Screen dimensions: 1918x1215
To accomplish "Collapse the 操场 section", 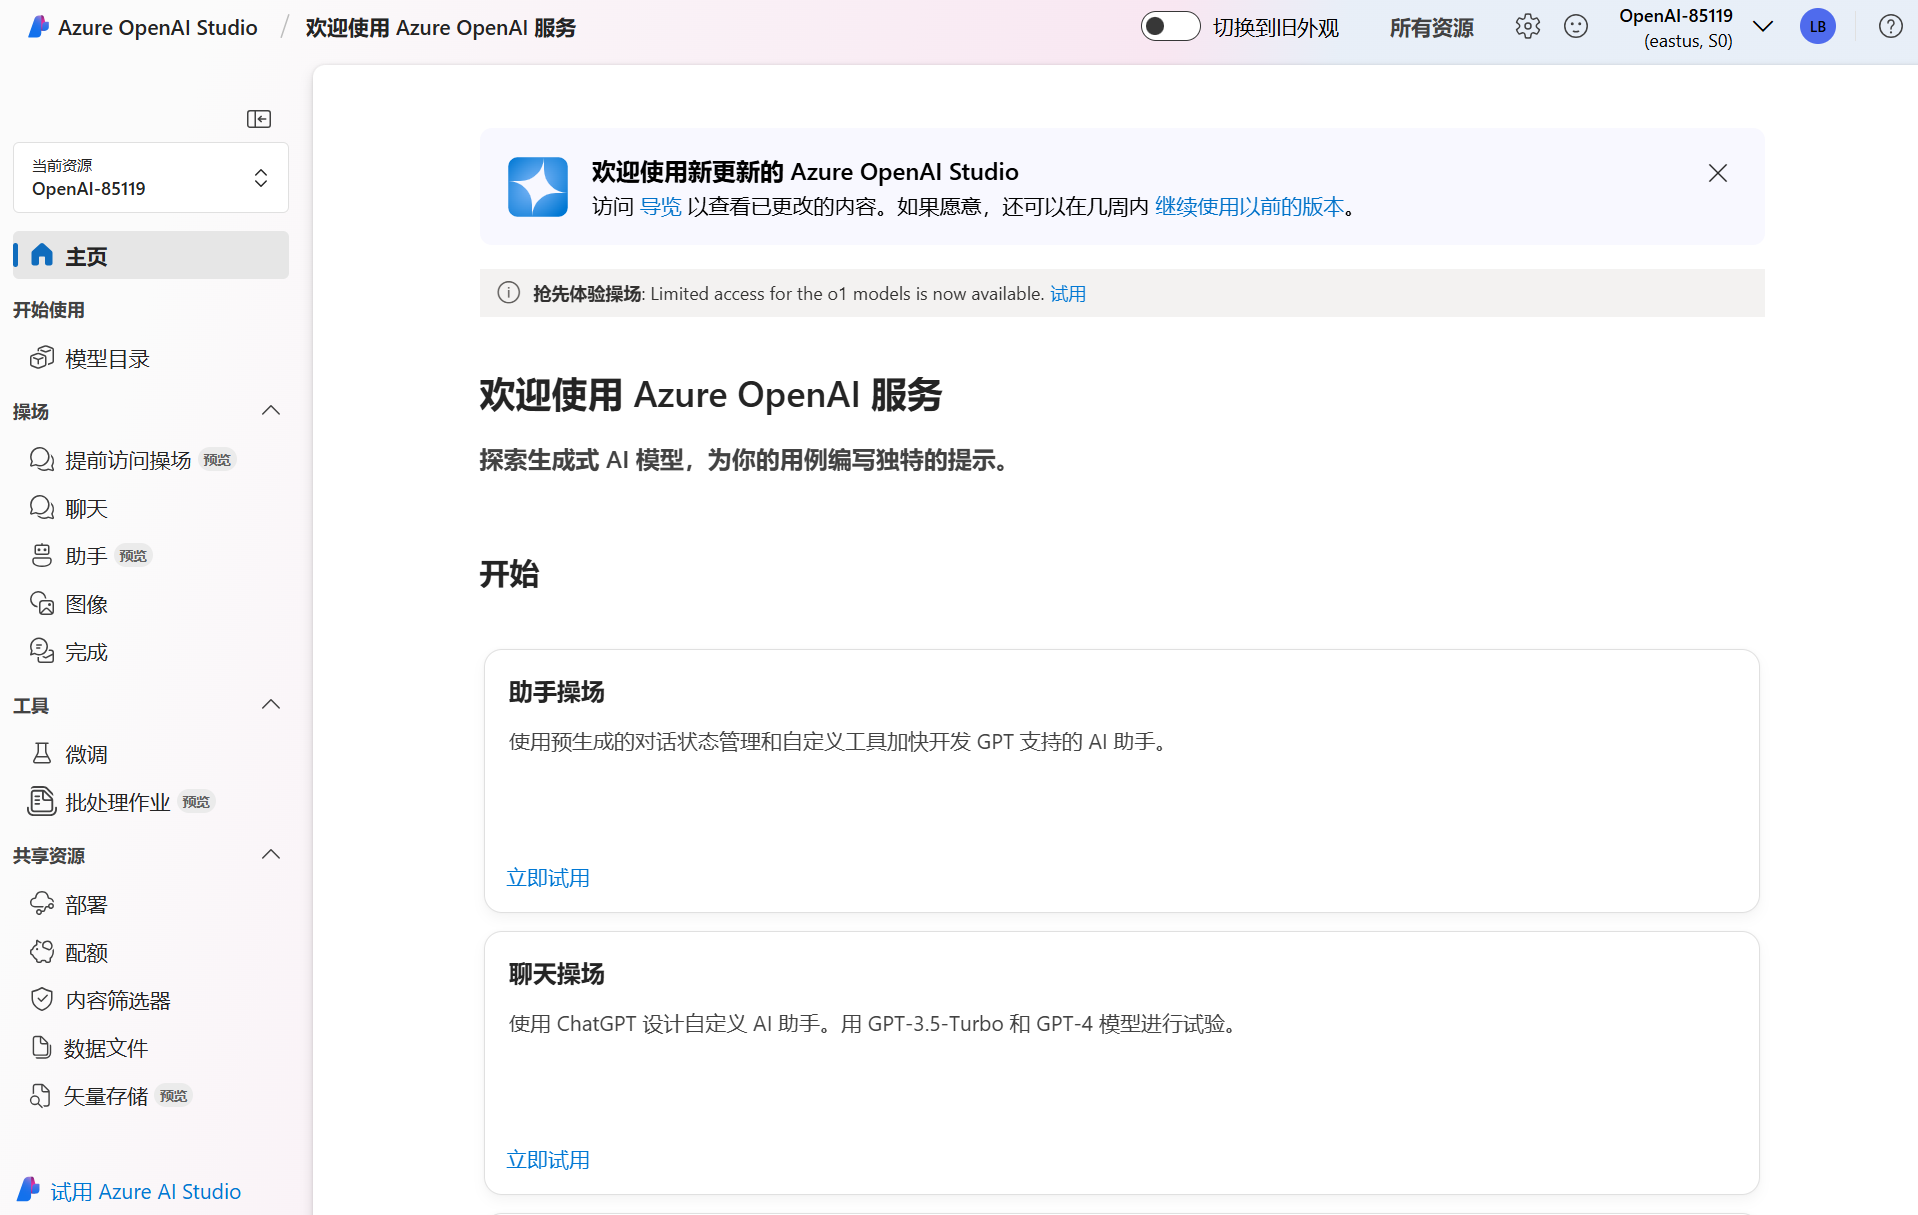I will (x=271, y=411).
